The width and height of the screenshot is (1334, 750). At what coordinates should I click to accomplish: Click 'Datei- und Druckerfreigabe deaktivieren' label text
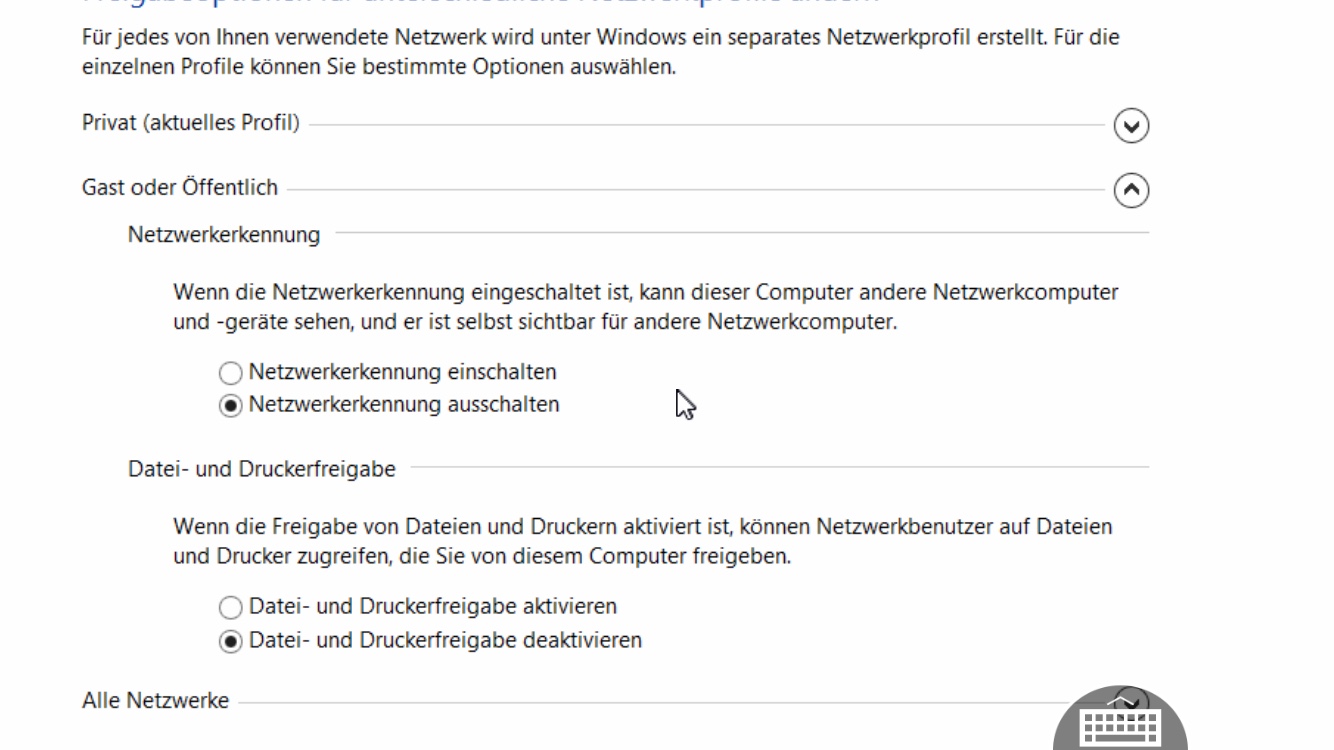click(x=445, y=640)
